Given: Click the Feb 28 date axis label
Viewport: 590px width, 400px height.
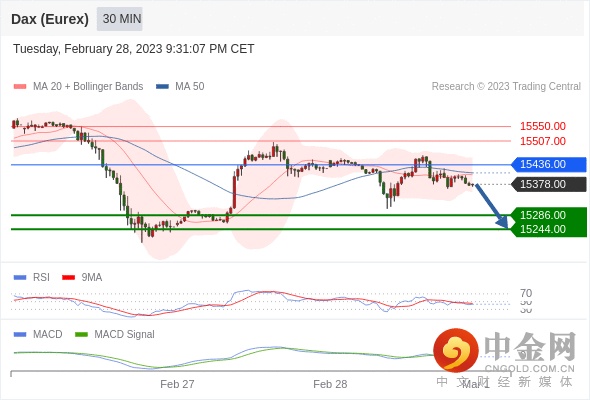Looking at the screenshot, I should coord(330,384).
